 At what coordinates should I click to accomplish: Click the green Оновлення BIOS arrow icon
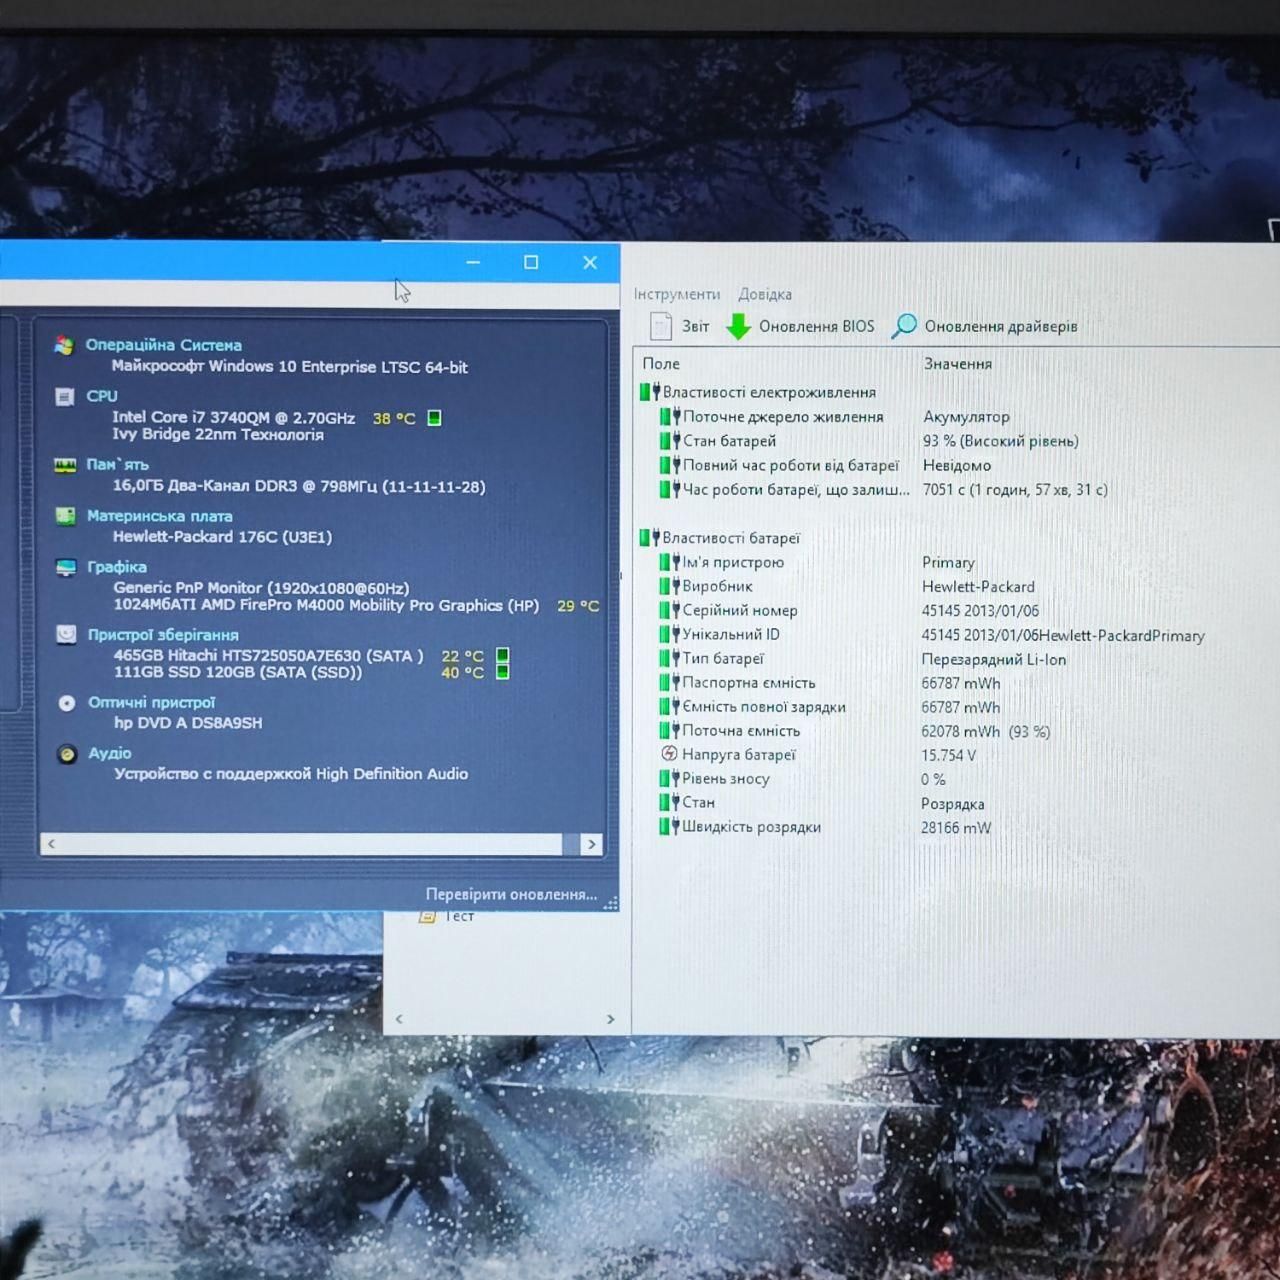coord(738,327)
